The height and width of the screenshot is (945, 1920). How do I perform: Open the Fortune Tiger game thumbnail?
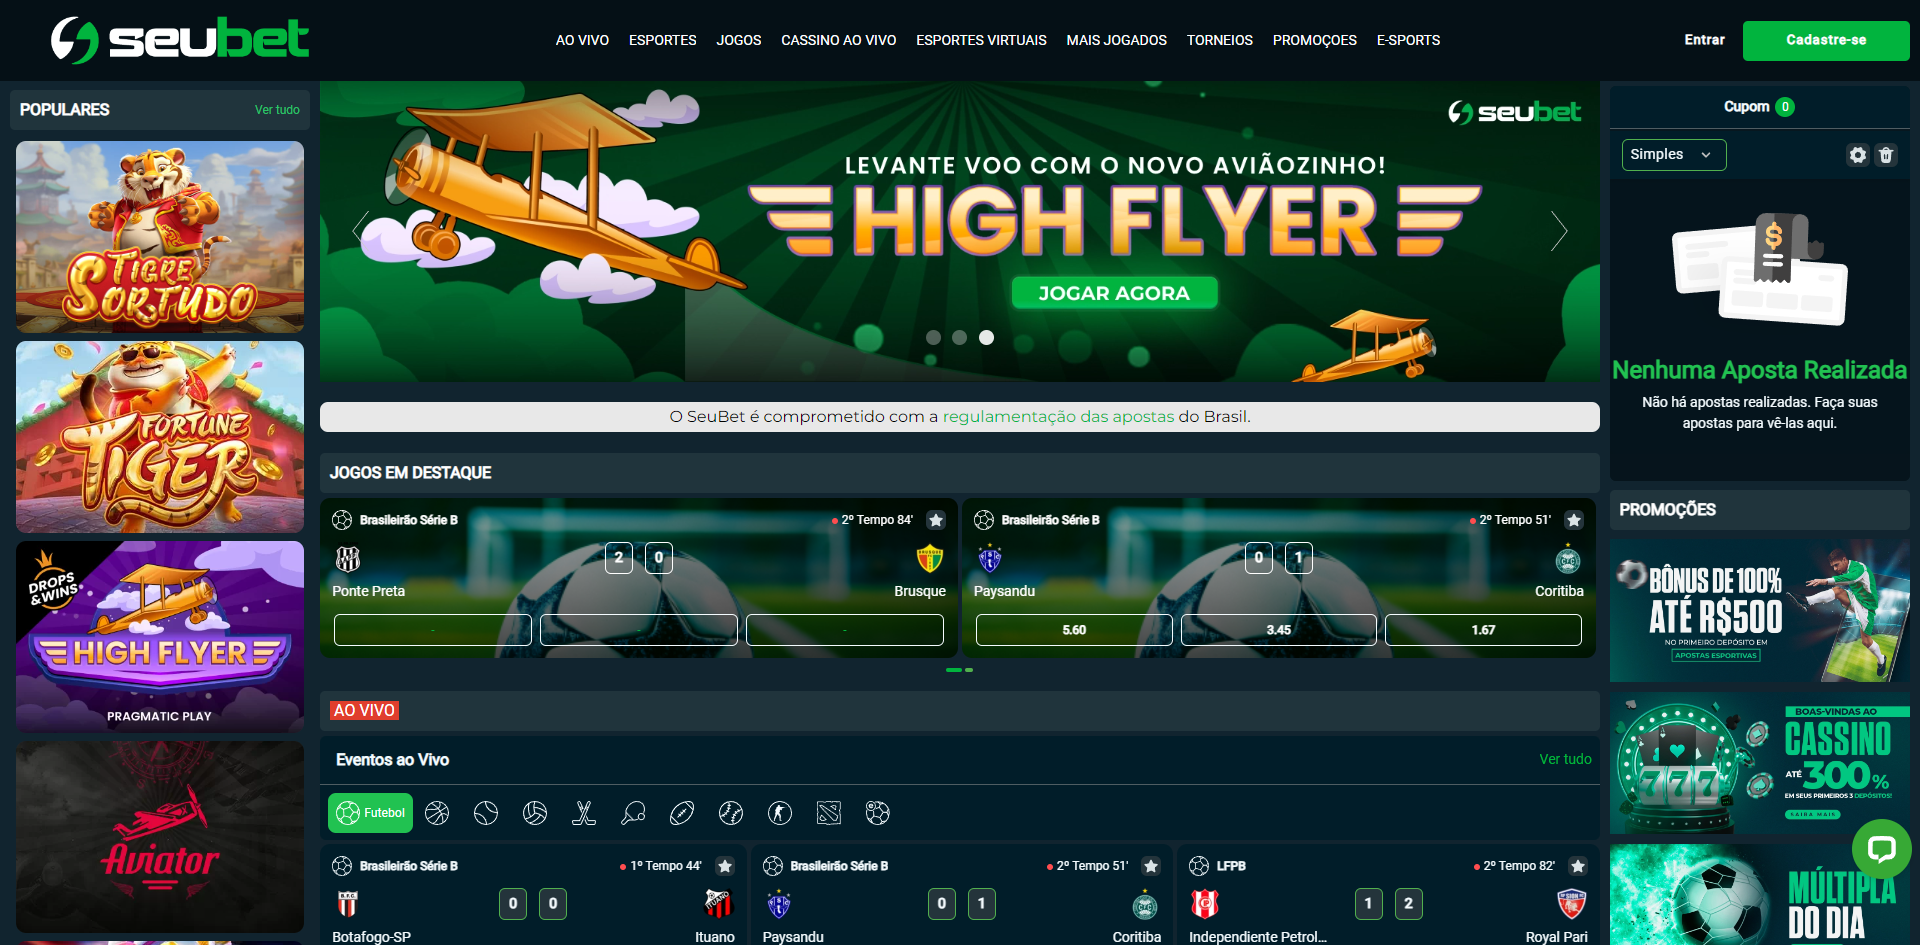pos(160,437)
